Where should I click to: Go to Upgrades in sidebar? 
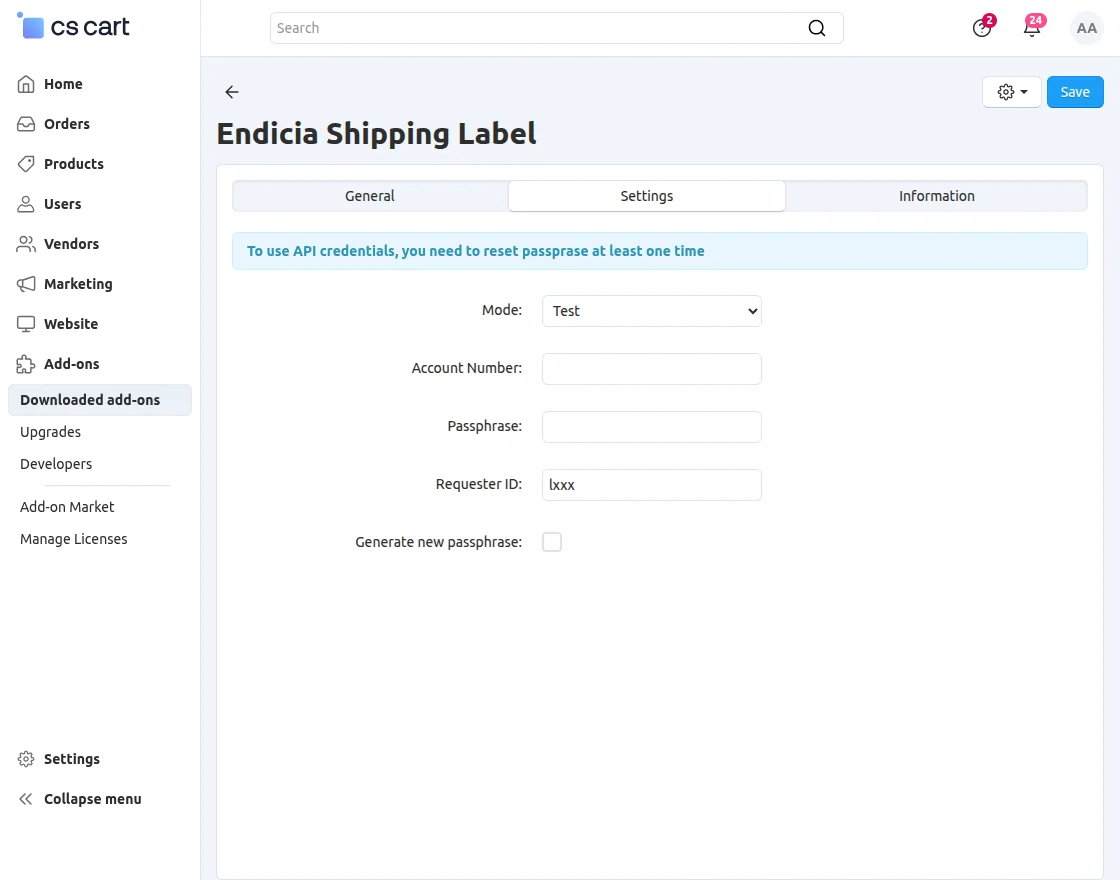pyautogui.click(x=50, y=432)
